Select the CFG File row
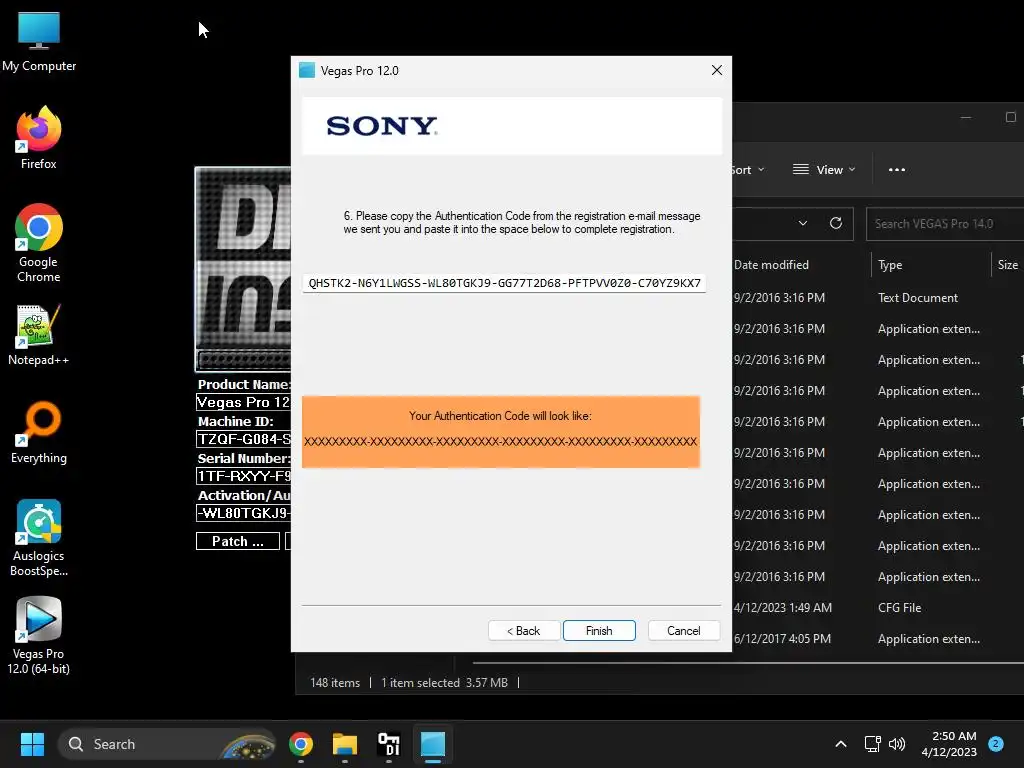This screenshot has width=1024, height=768. click(x=878, y=608)
